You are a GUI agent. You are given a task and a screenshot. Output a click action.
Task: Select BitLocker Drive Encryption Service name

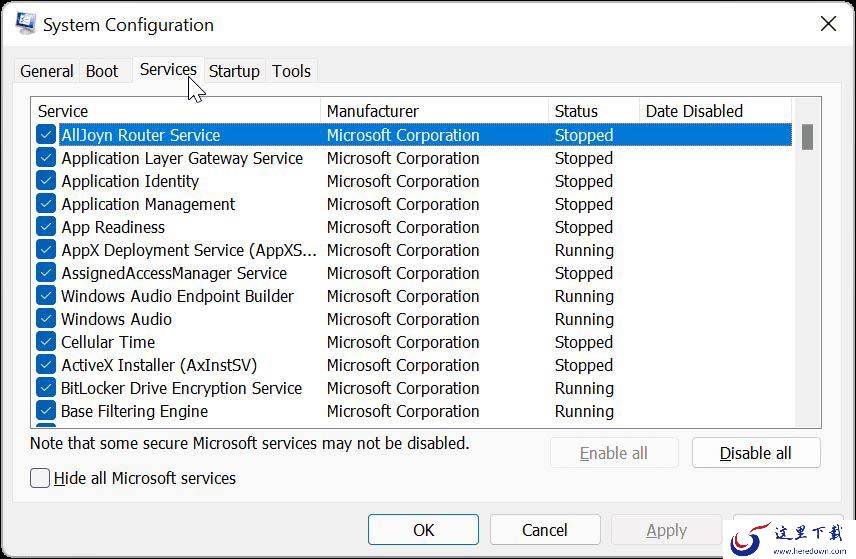pos(181,387)
